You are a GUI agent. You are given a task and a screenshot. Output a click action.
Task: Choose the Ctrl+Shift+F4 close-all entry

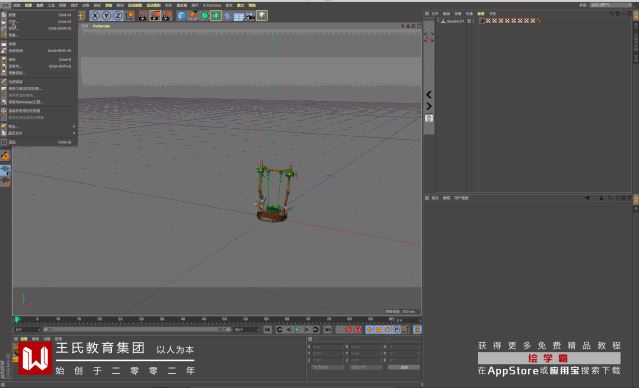(39, 51)
